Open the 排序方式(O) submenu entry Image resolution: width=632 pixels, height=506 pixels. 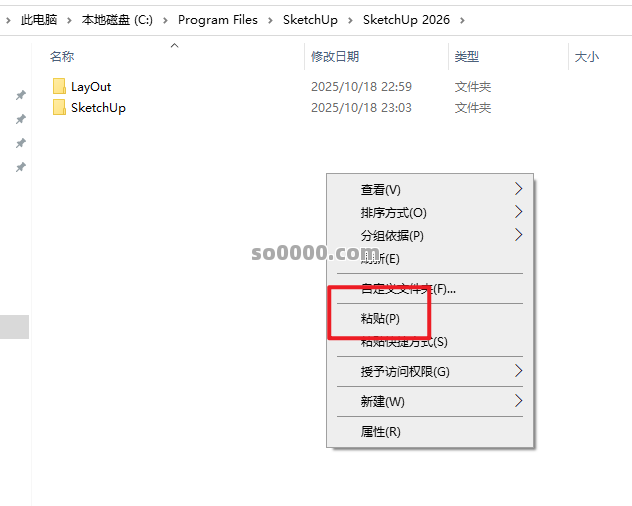coord(393,213)
